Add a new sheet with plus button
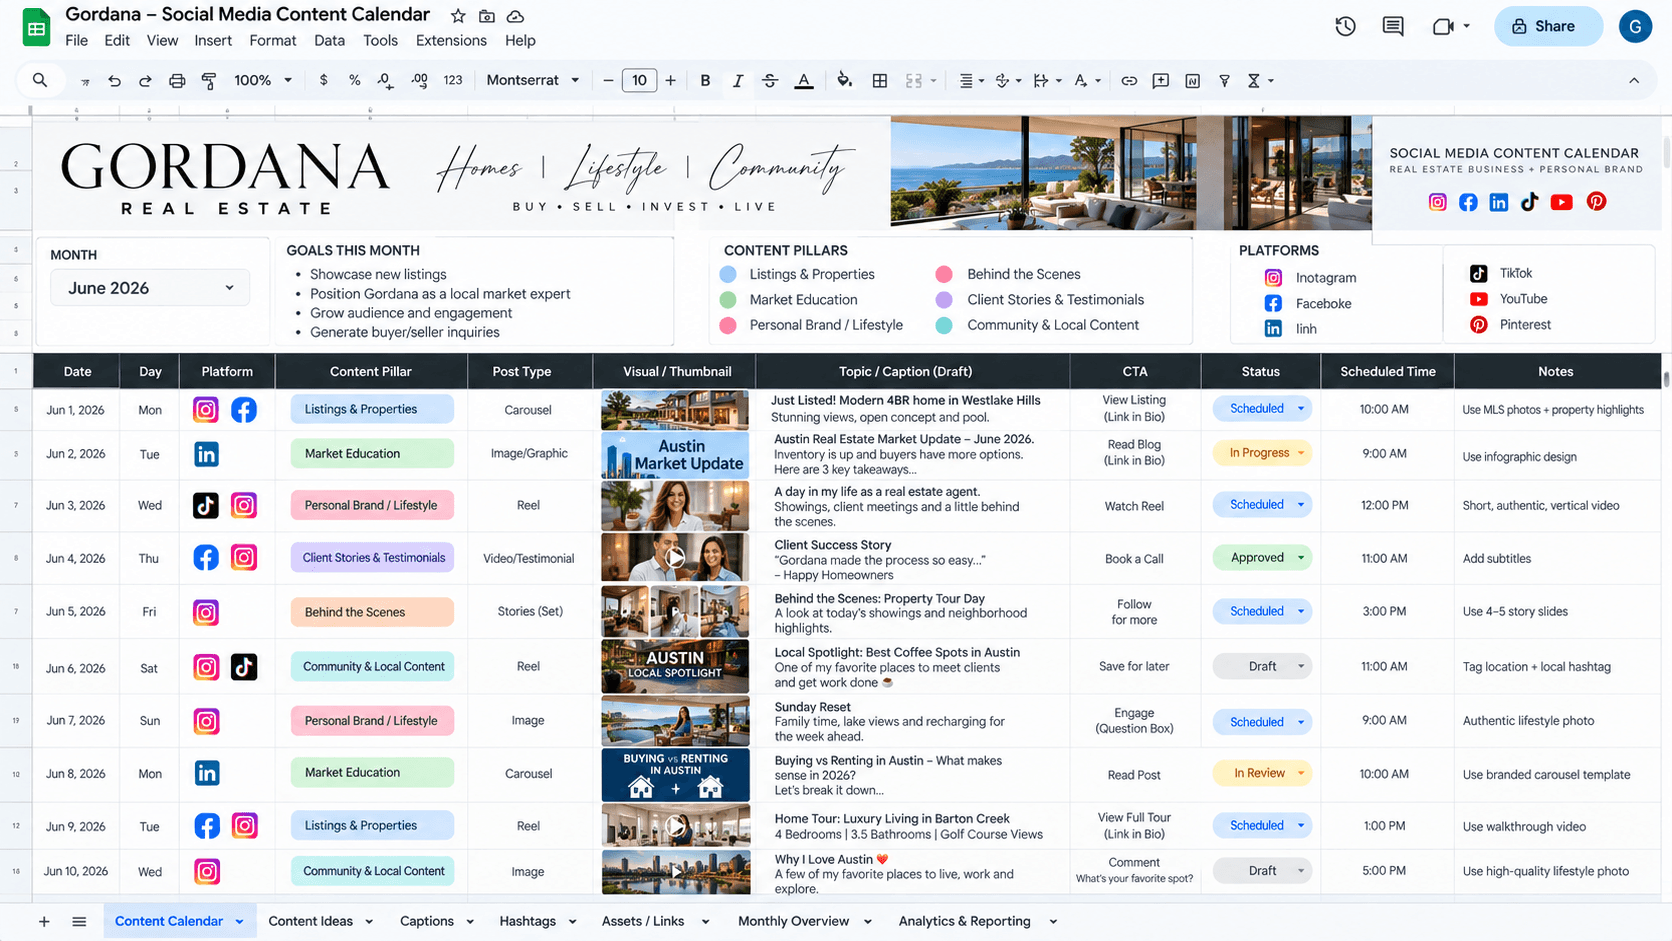1672x941 pixels. pyautogui.click(x=44, y=921)
